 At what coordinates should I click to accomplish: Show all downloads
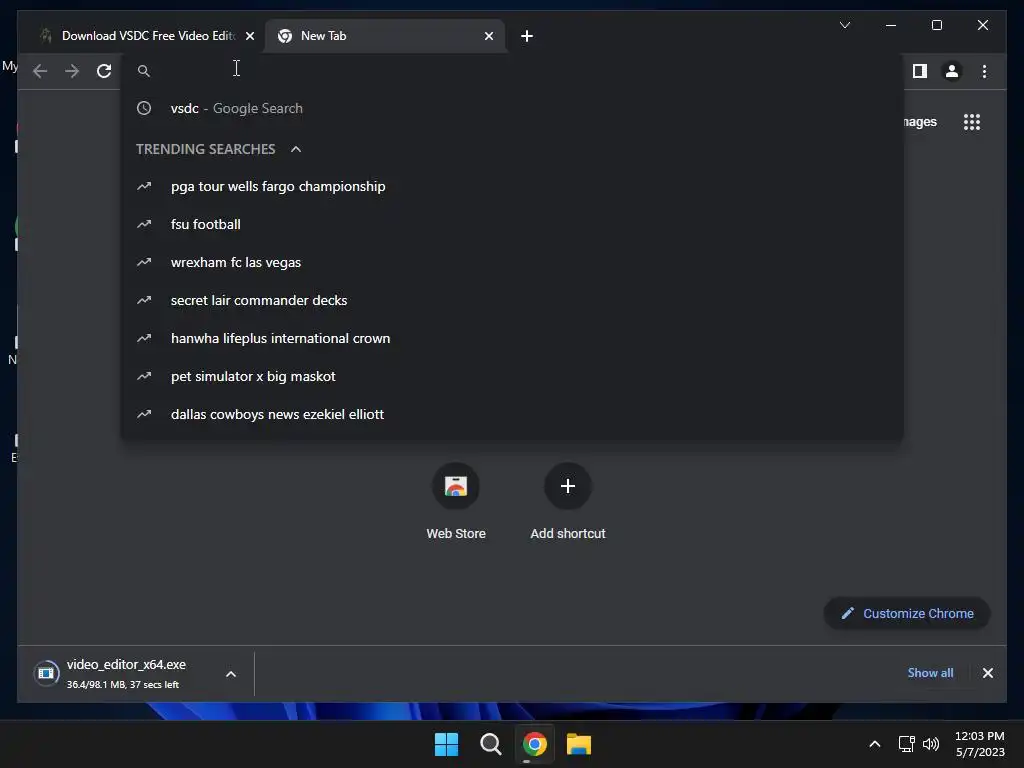point(930,673)
